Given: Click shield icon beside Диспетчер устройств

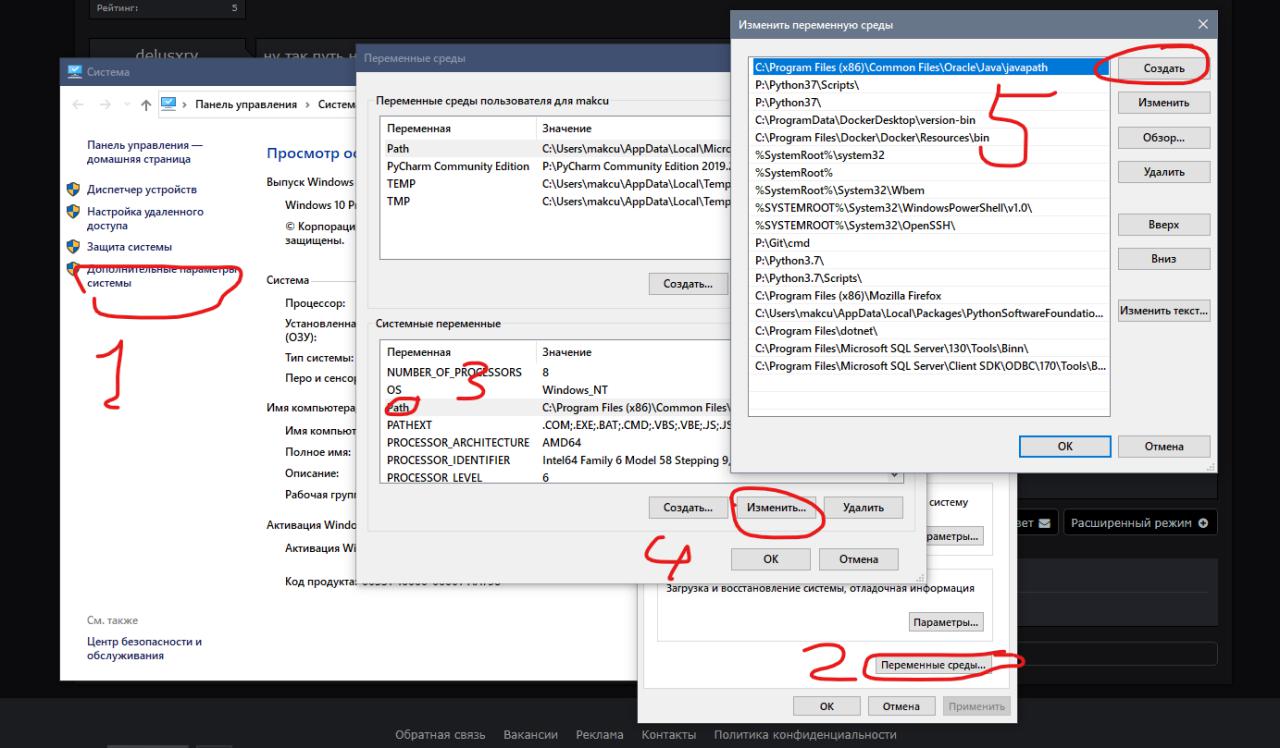Looking at the screenshot, I should [73, 189].
